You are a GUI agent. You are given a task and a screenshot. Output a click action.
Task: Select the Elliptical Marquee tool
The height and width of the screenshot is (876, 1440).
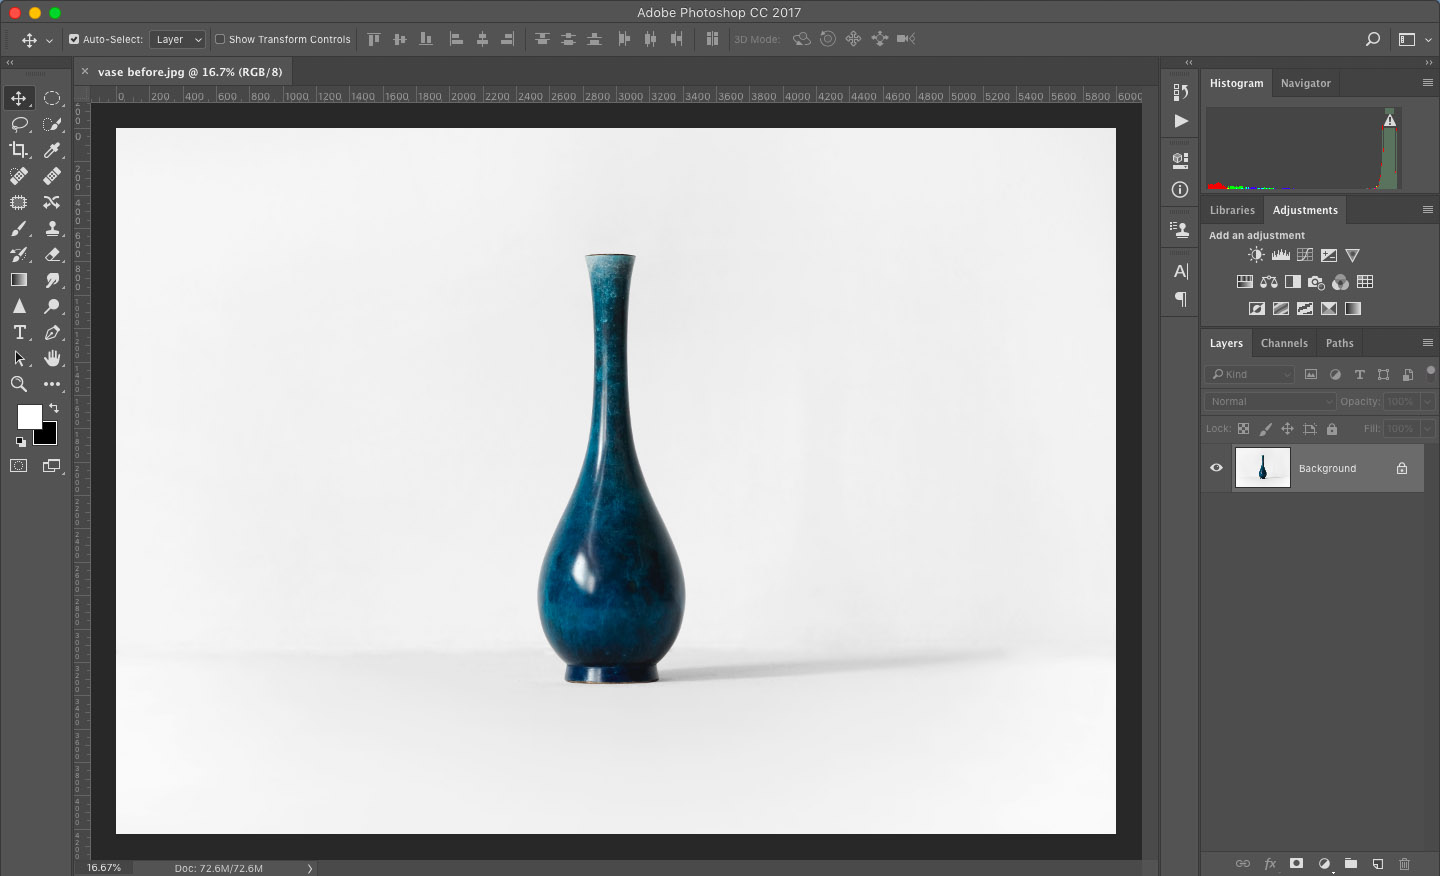tap(52, 98)
